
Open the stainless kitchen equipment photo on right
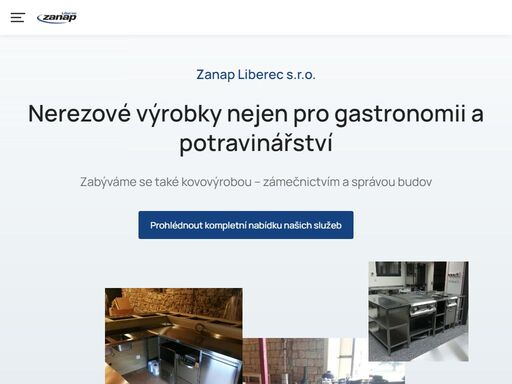tap(418, 311)
